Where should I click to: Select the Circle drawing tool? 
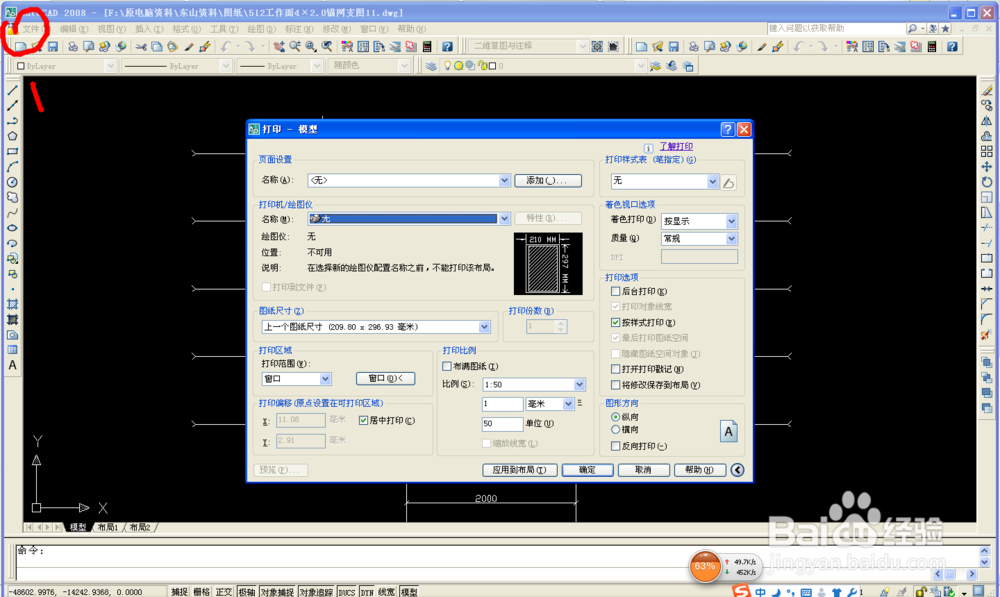coord(12,182)
